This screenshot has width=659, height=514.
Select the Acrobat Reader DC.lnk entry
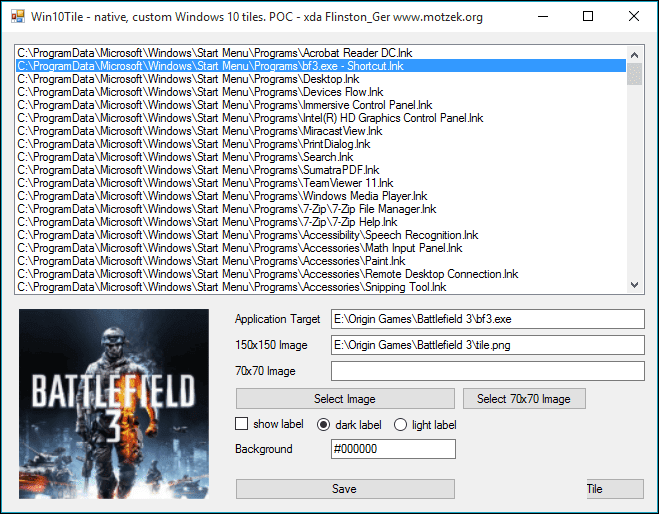(321, 53)
